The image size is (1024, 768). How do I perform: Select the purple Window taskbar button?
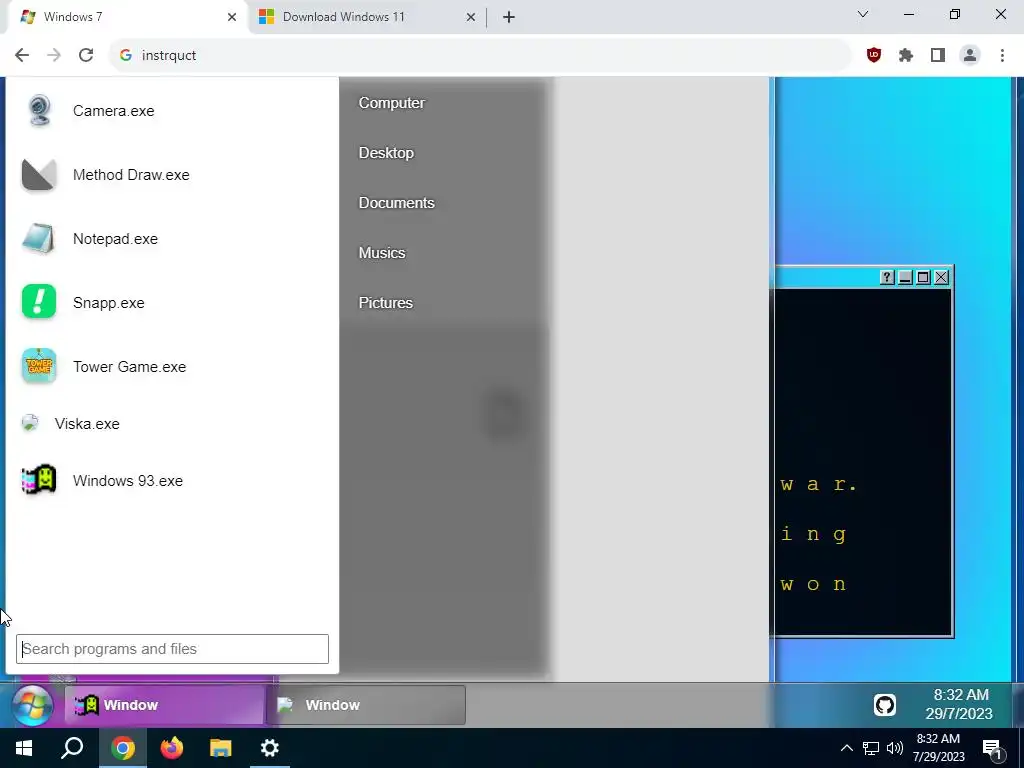click(165, 705)
